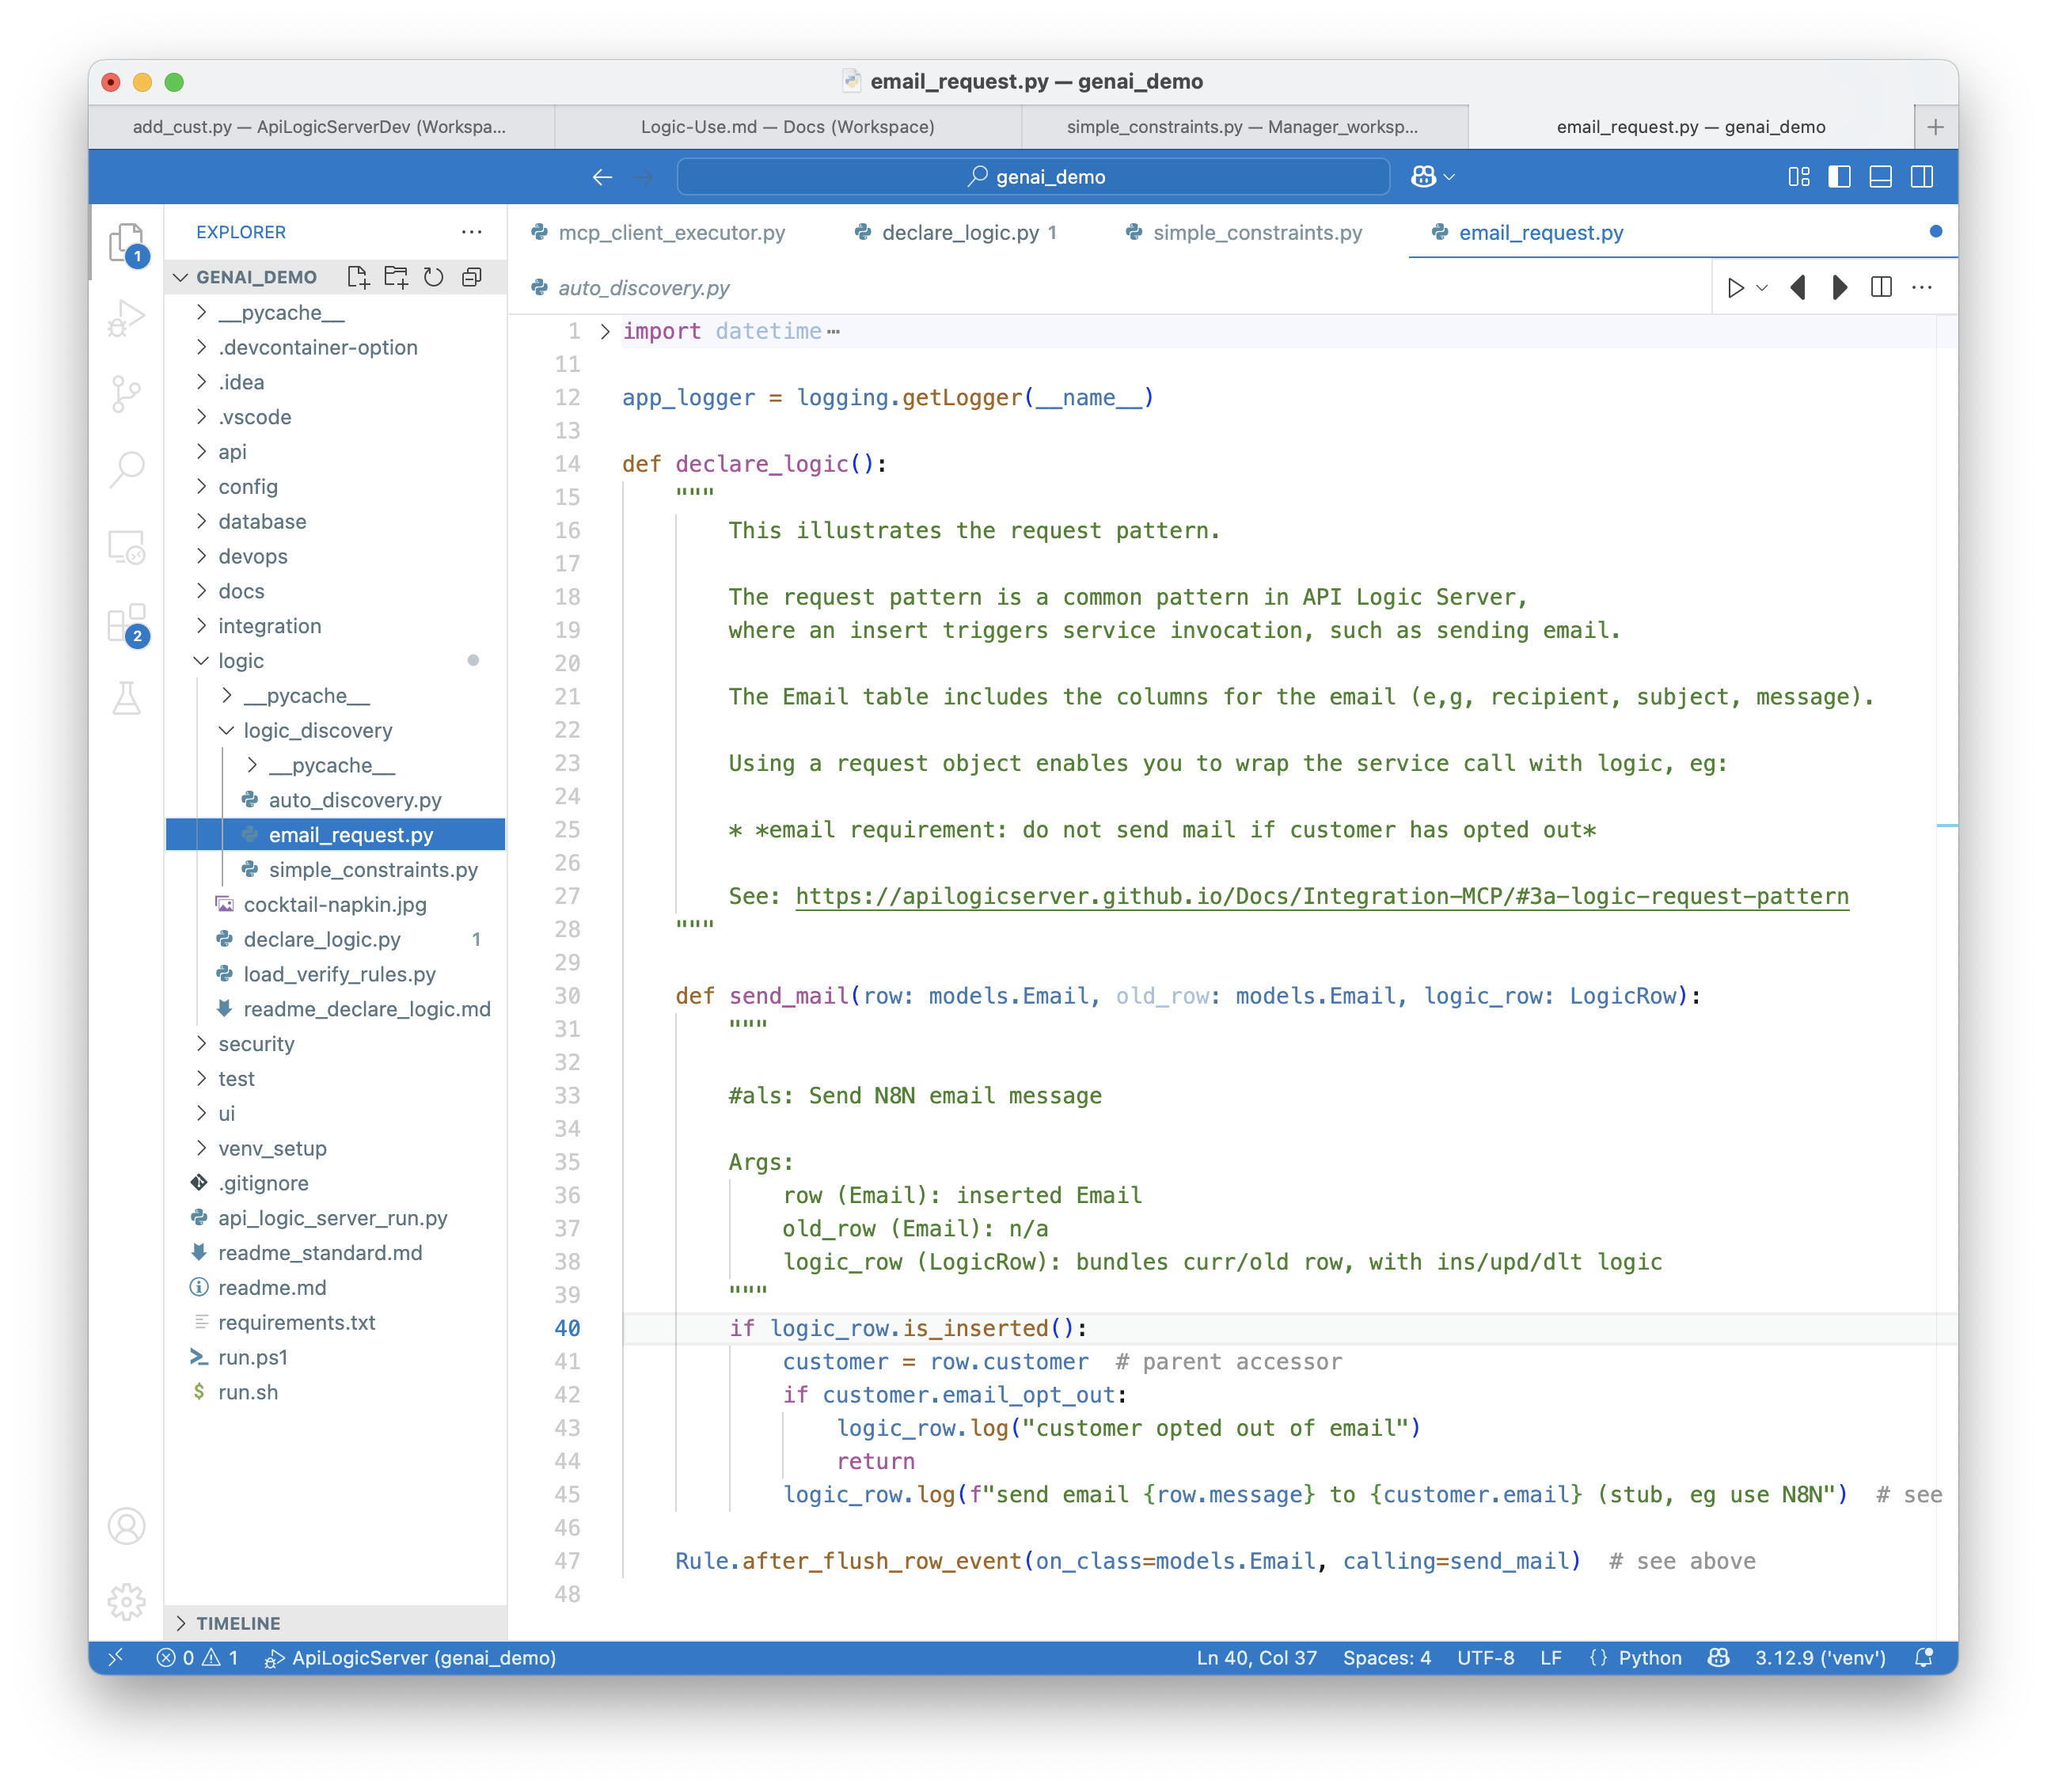Expand folded import block on line 1

605,331
